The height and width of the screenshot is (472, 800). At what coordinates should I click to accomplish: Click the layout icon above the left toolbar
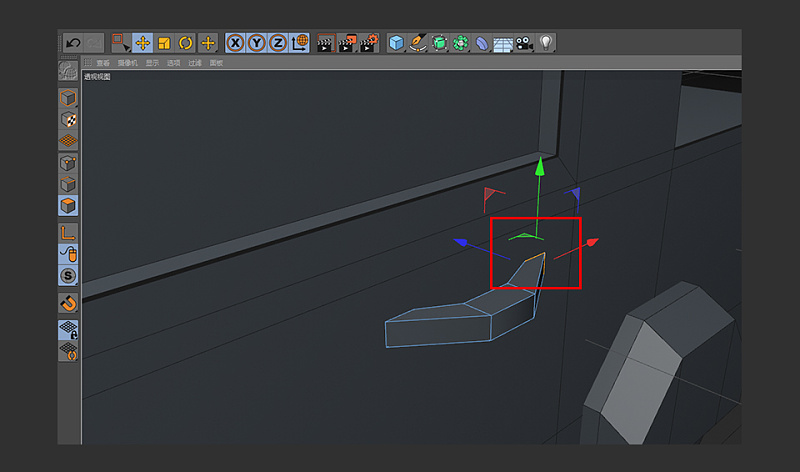(x=68, y=71)
